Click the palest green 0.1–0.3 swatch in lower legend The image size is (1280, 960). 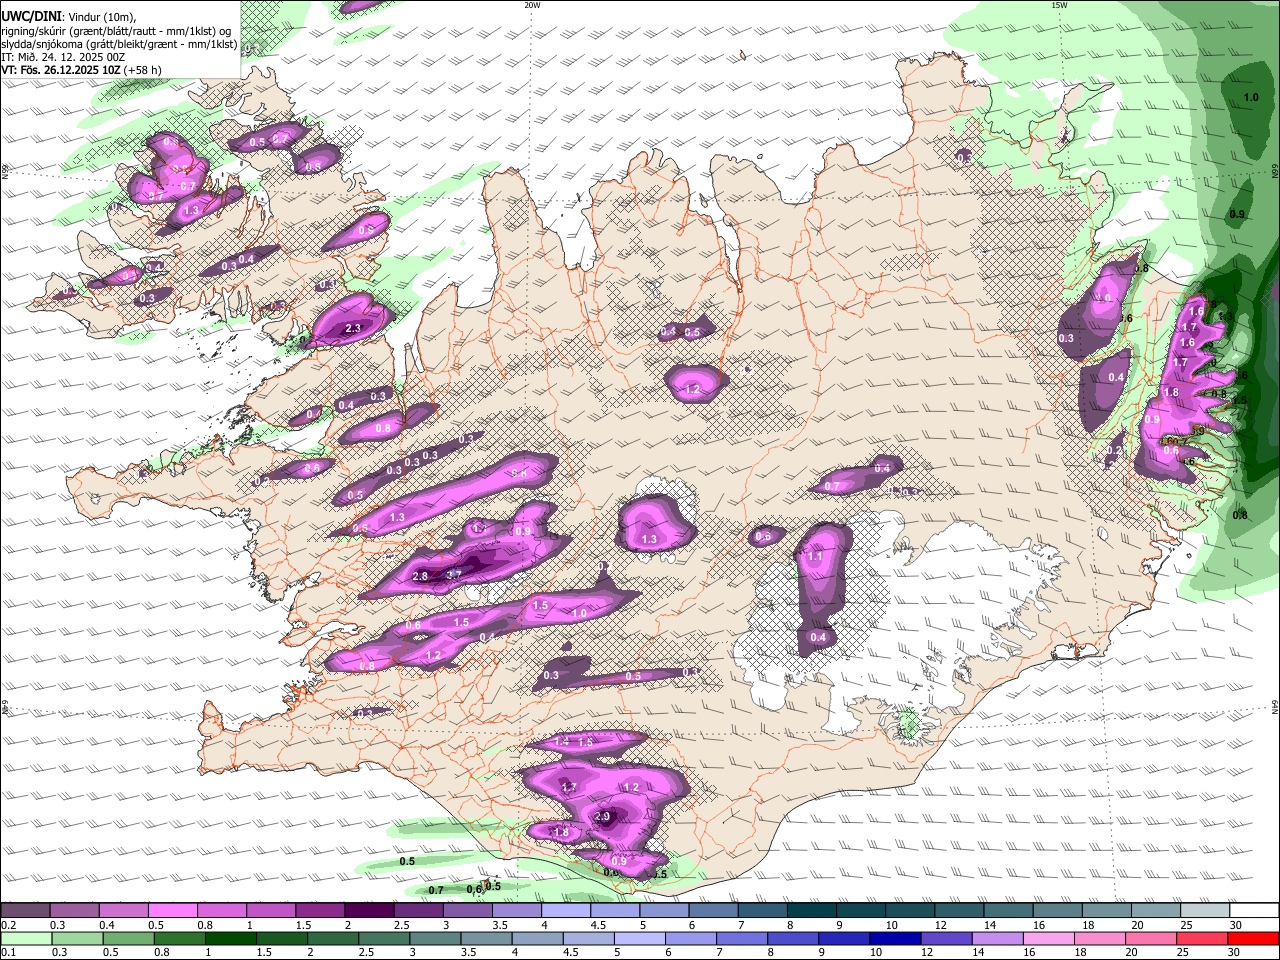click(25, 939)
